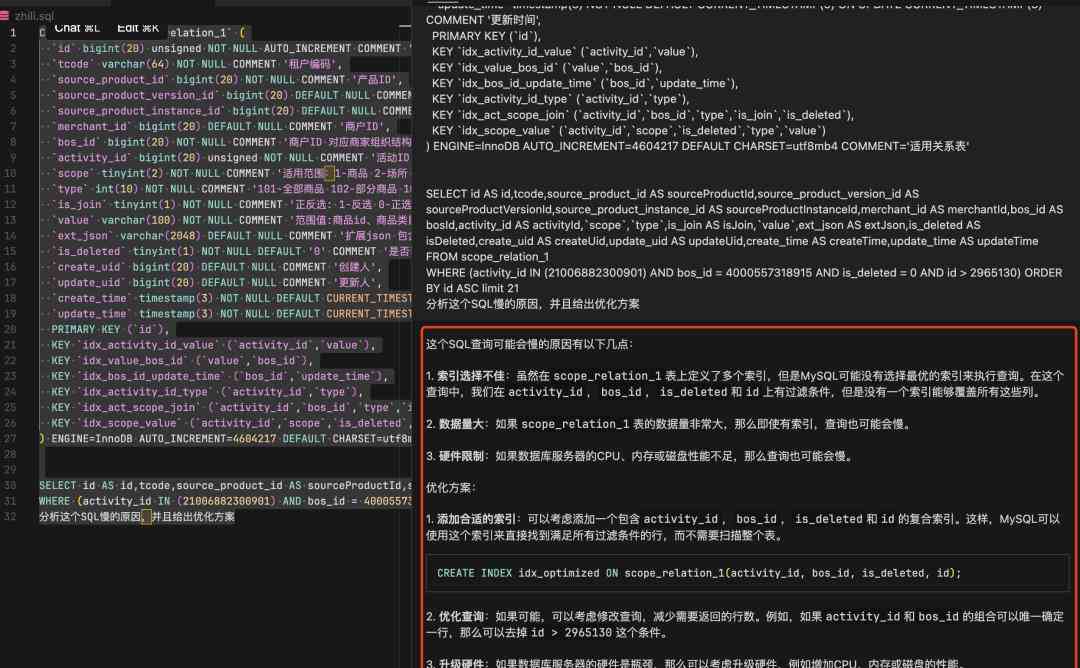Click the 索引选择不佳 point in answer

point(745,384)
